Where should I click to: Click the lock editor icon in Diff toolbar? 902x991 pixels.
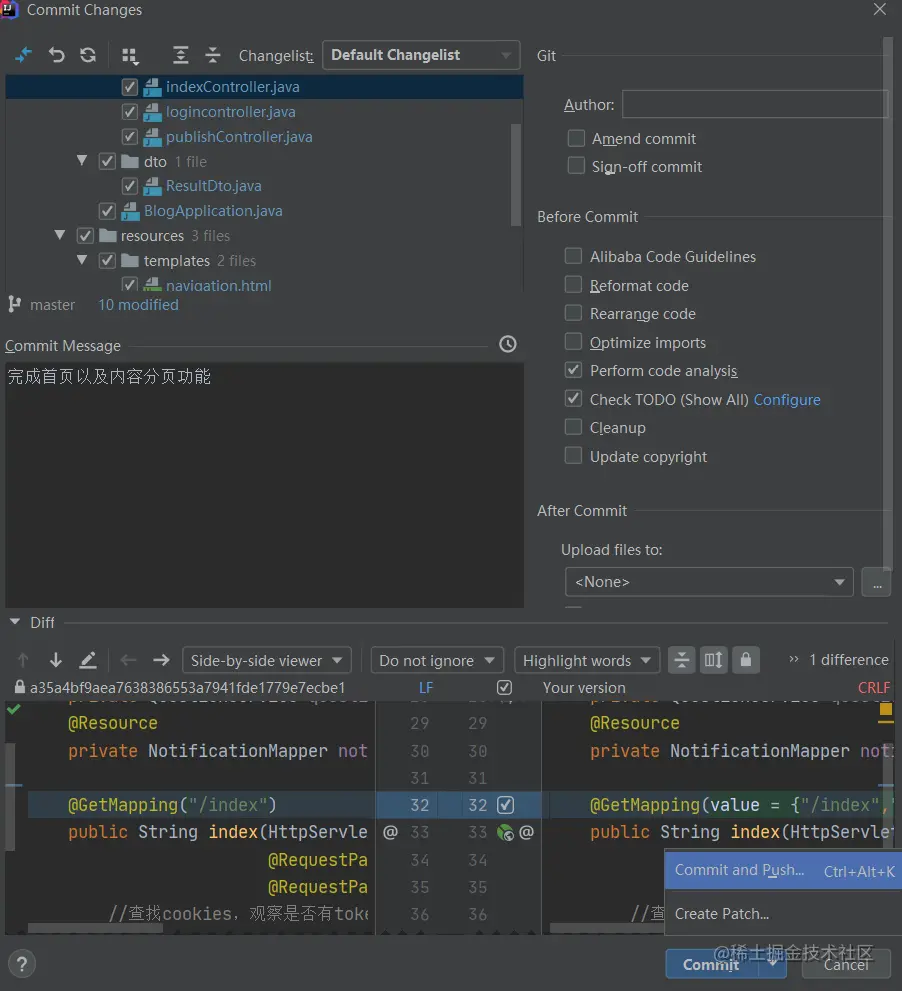click(x=746, y=660)
